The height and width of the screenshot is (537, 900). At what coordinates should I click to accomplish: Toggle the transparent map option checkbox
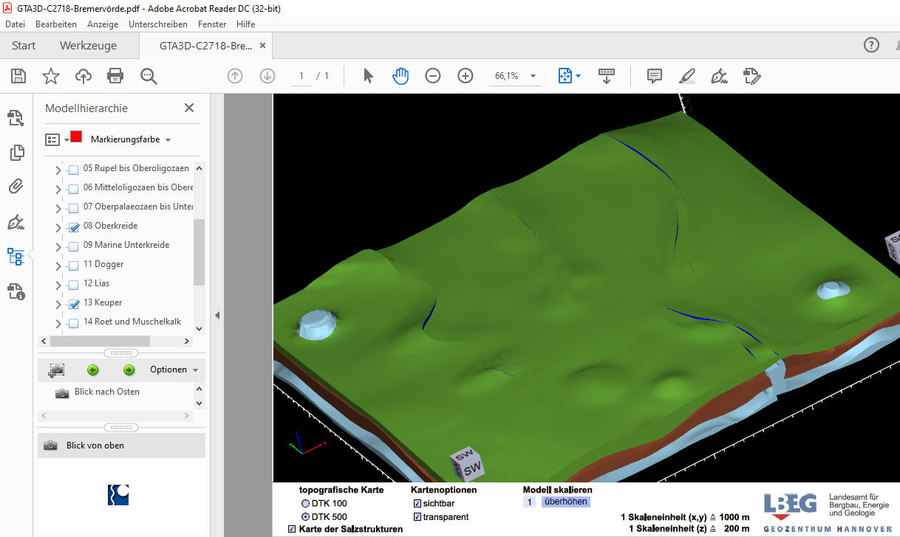click(x=417, y=517)
